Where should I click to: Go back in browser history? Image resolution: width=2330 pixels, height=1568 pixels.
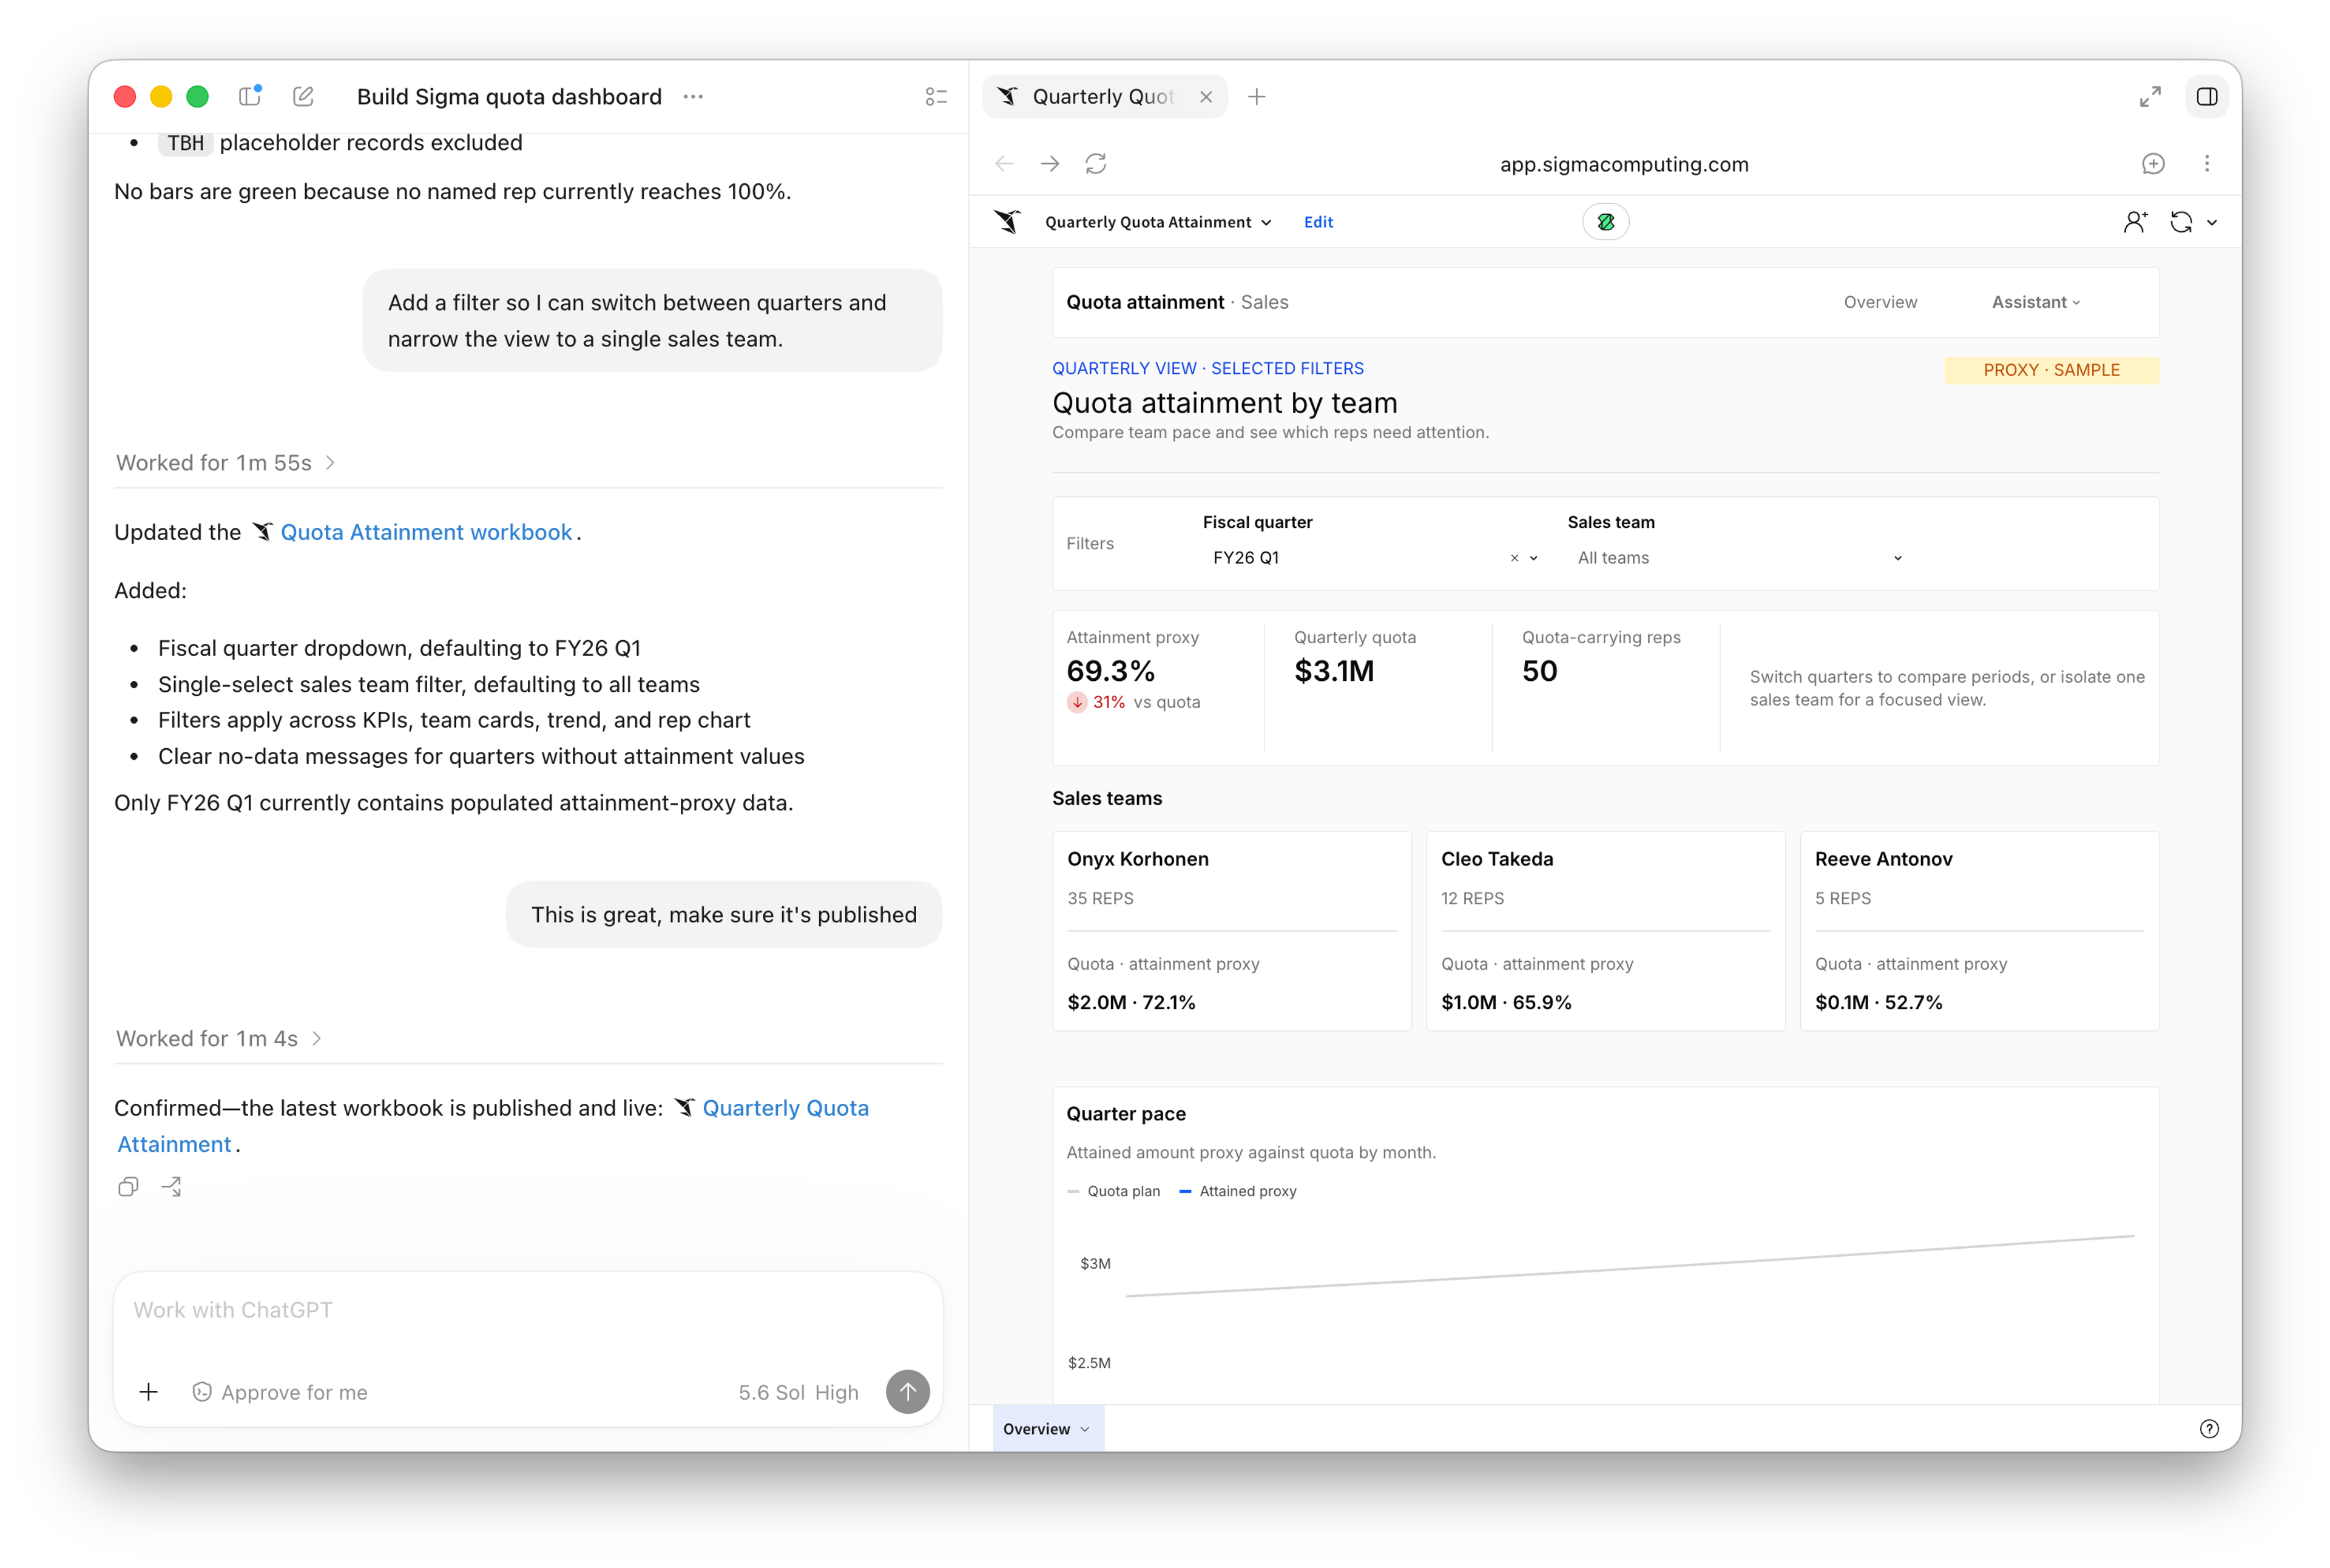(1004, 163)
